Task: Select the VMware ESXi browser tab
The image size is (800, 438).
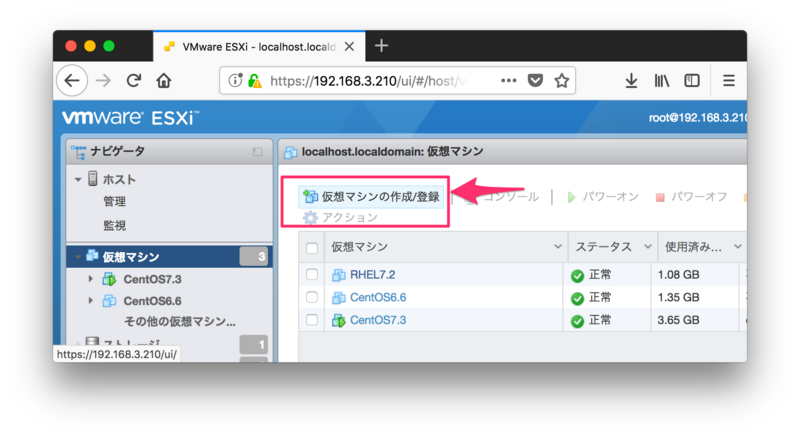Action: click(259, 46)
